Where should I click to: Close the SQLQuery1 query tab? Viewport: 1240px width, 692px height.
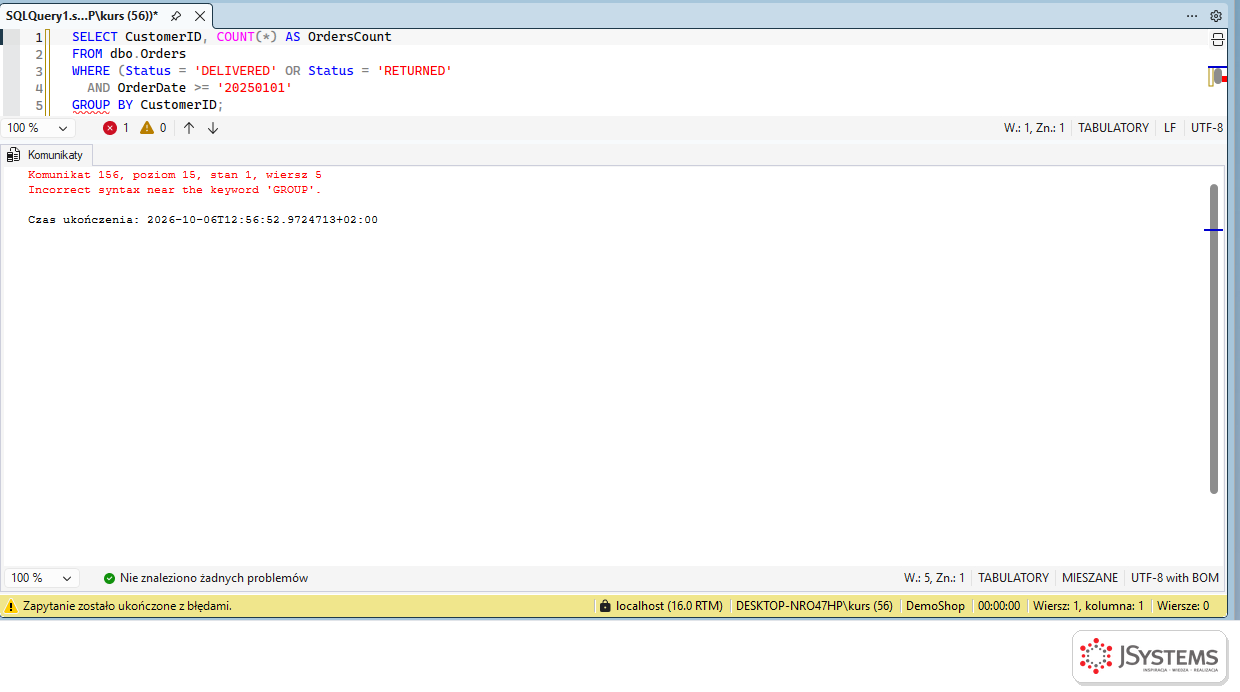point(200,16)
